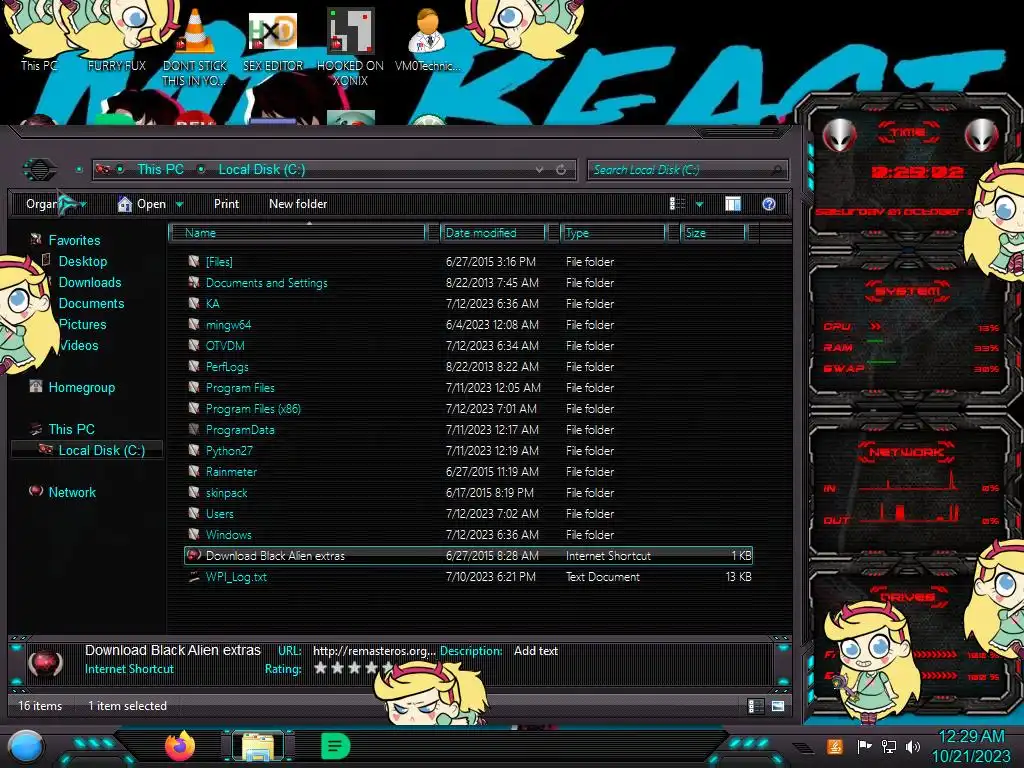This screenshot has width=1024, height=768.
Task: Refresh the address bar location
Action: point(561,170)
